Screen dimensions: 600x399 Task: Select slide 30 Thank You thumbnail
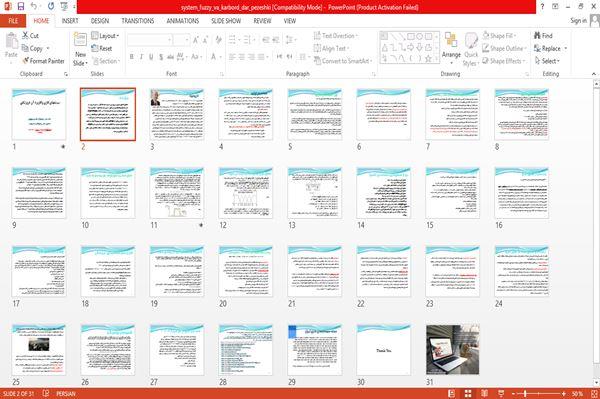point(383,350)
